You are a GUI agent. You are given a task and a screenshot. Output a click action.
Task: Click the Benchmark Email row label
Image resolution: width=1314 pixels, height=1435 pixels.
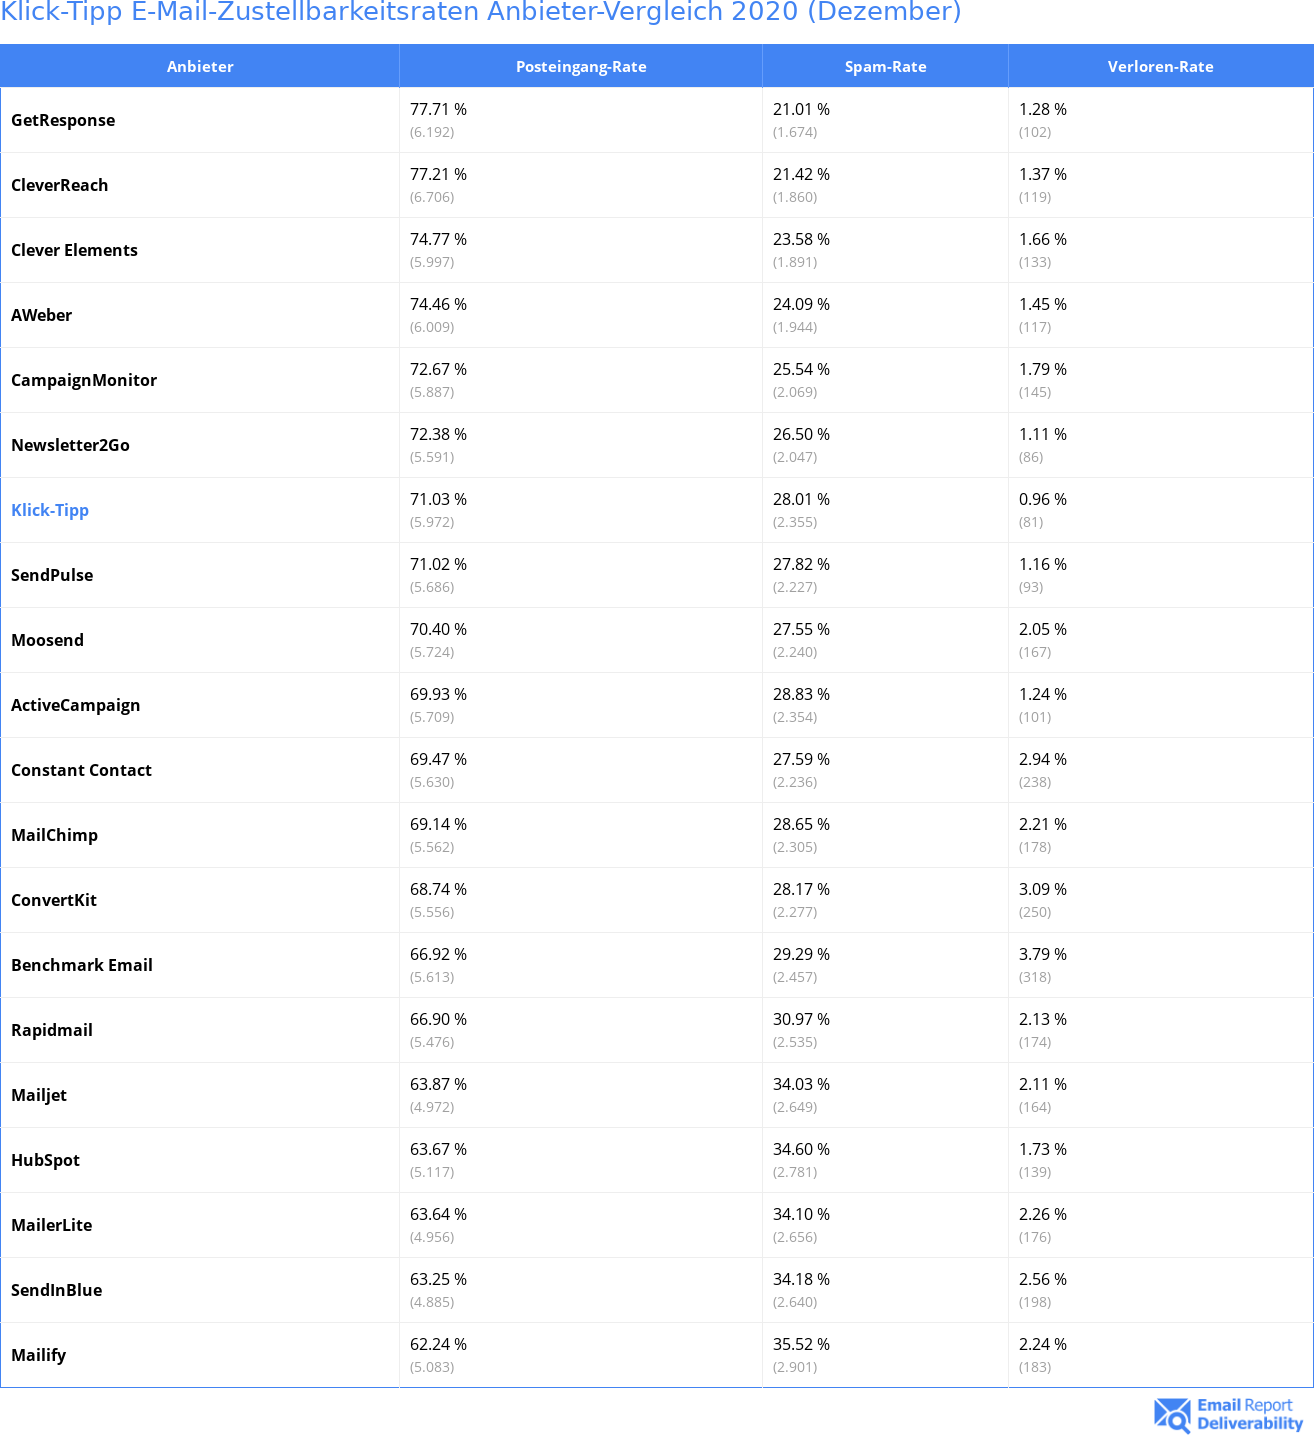coord(82,965)
